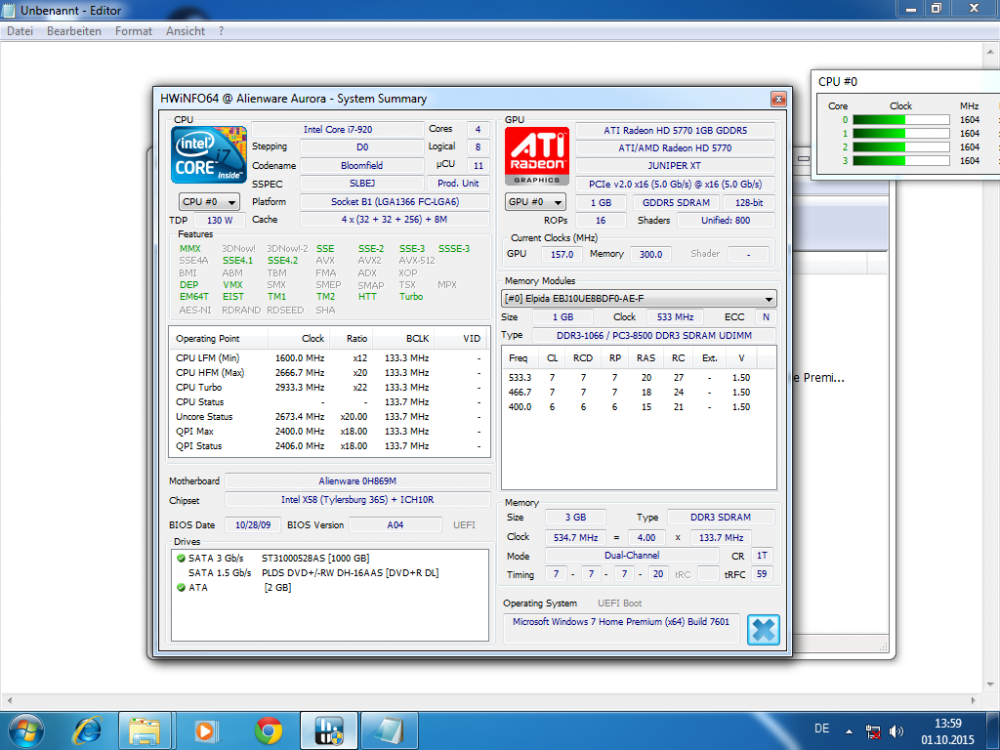The height and width of the screenshot is (750, 1000).
Task: Click the Windows Start orb
Action: pyautogui.click(x=27, y=730)
